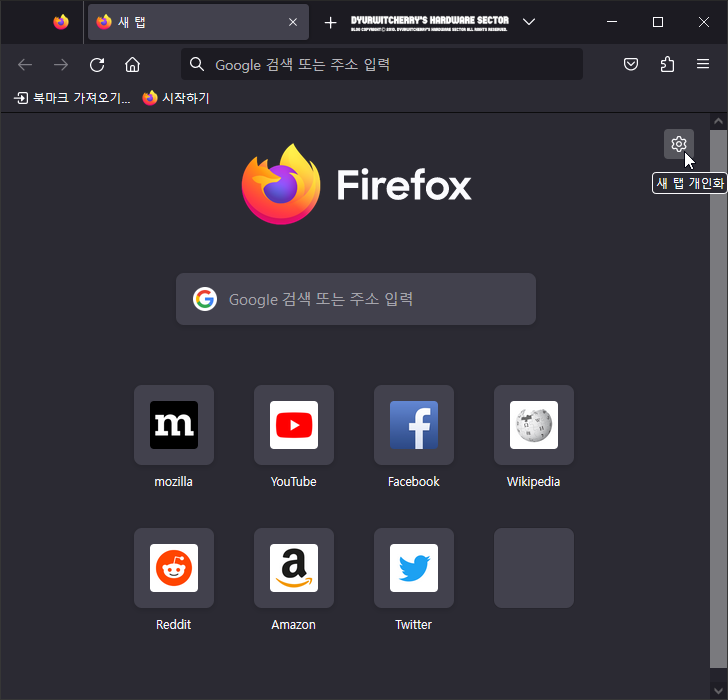
Task: Reload the current page
Action: 97,65
